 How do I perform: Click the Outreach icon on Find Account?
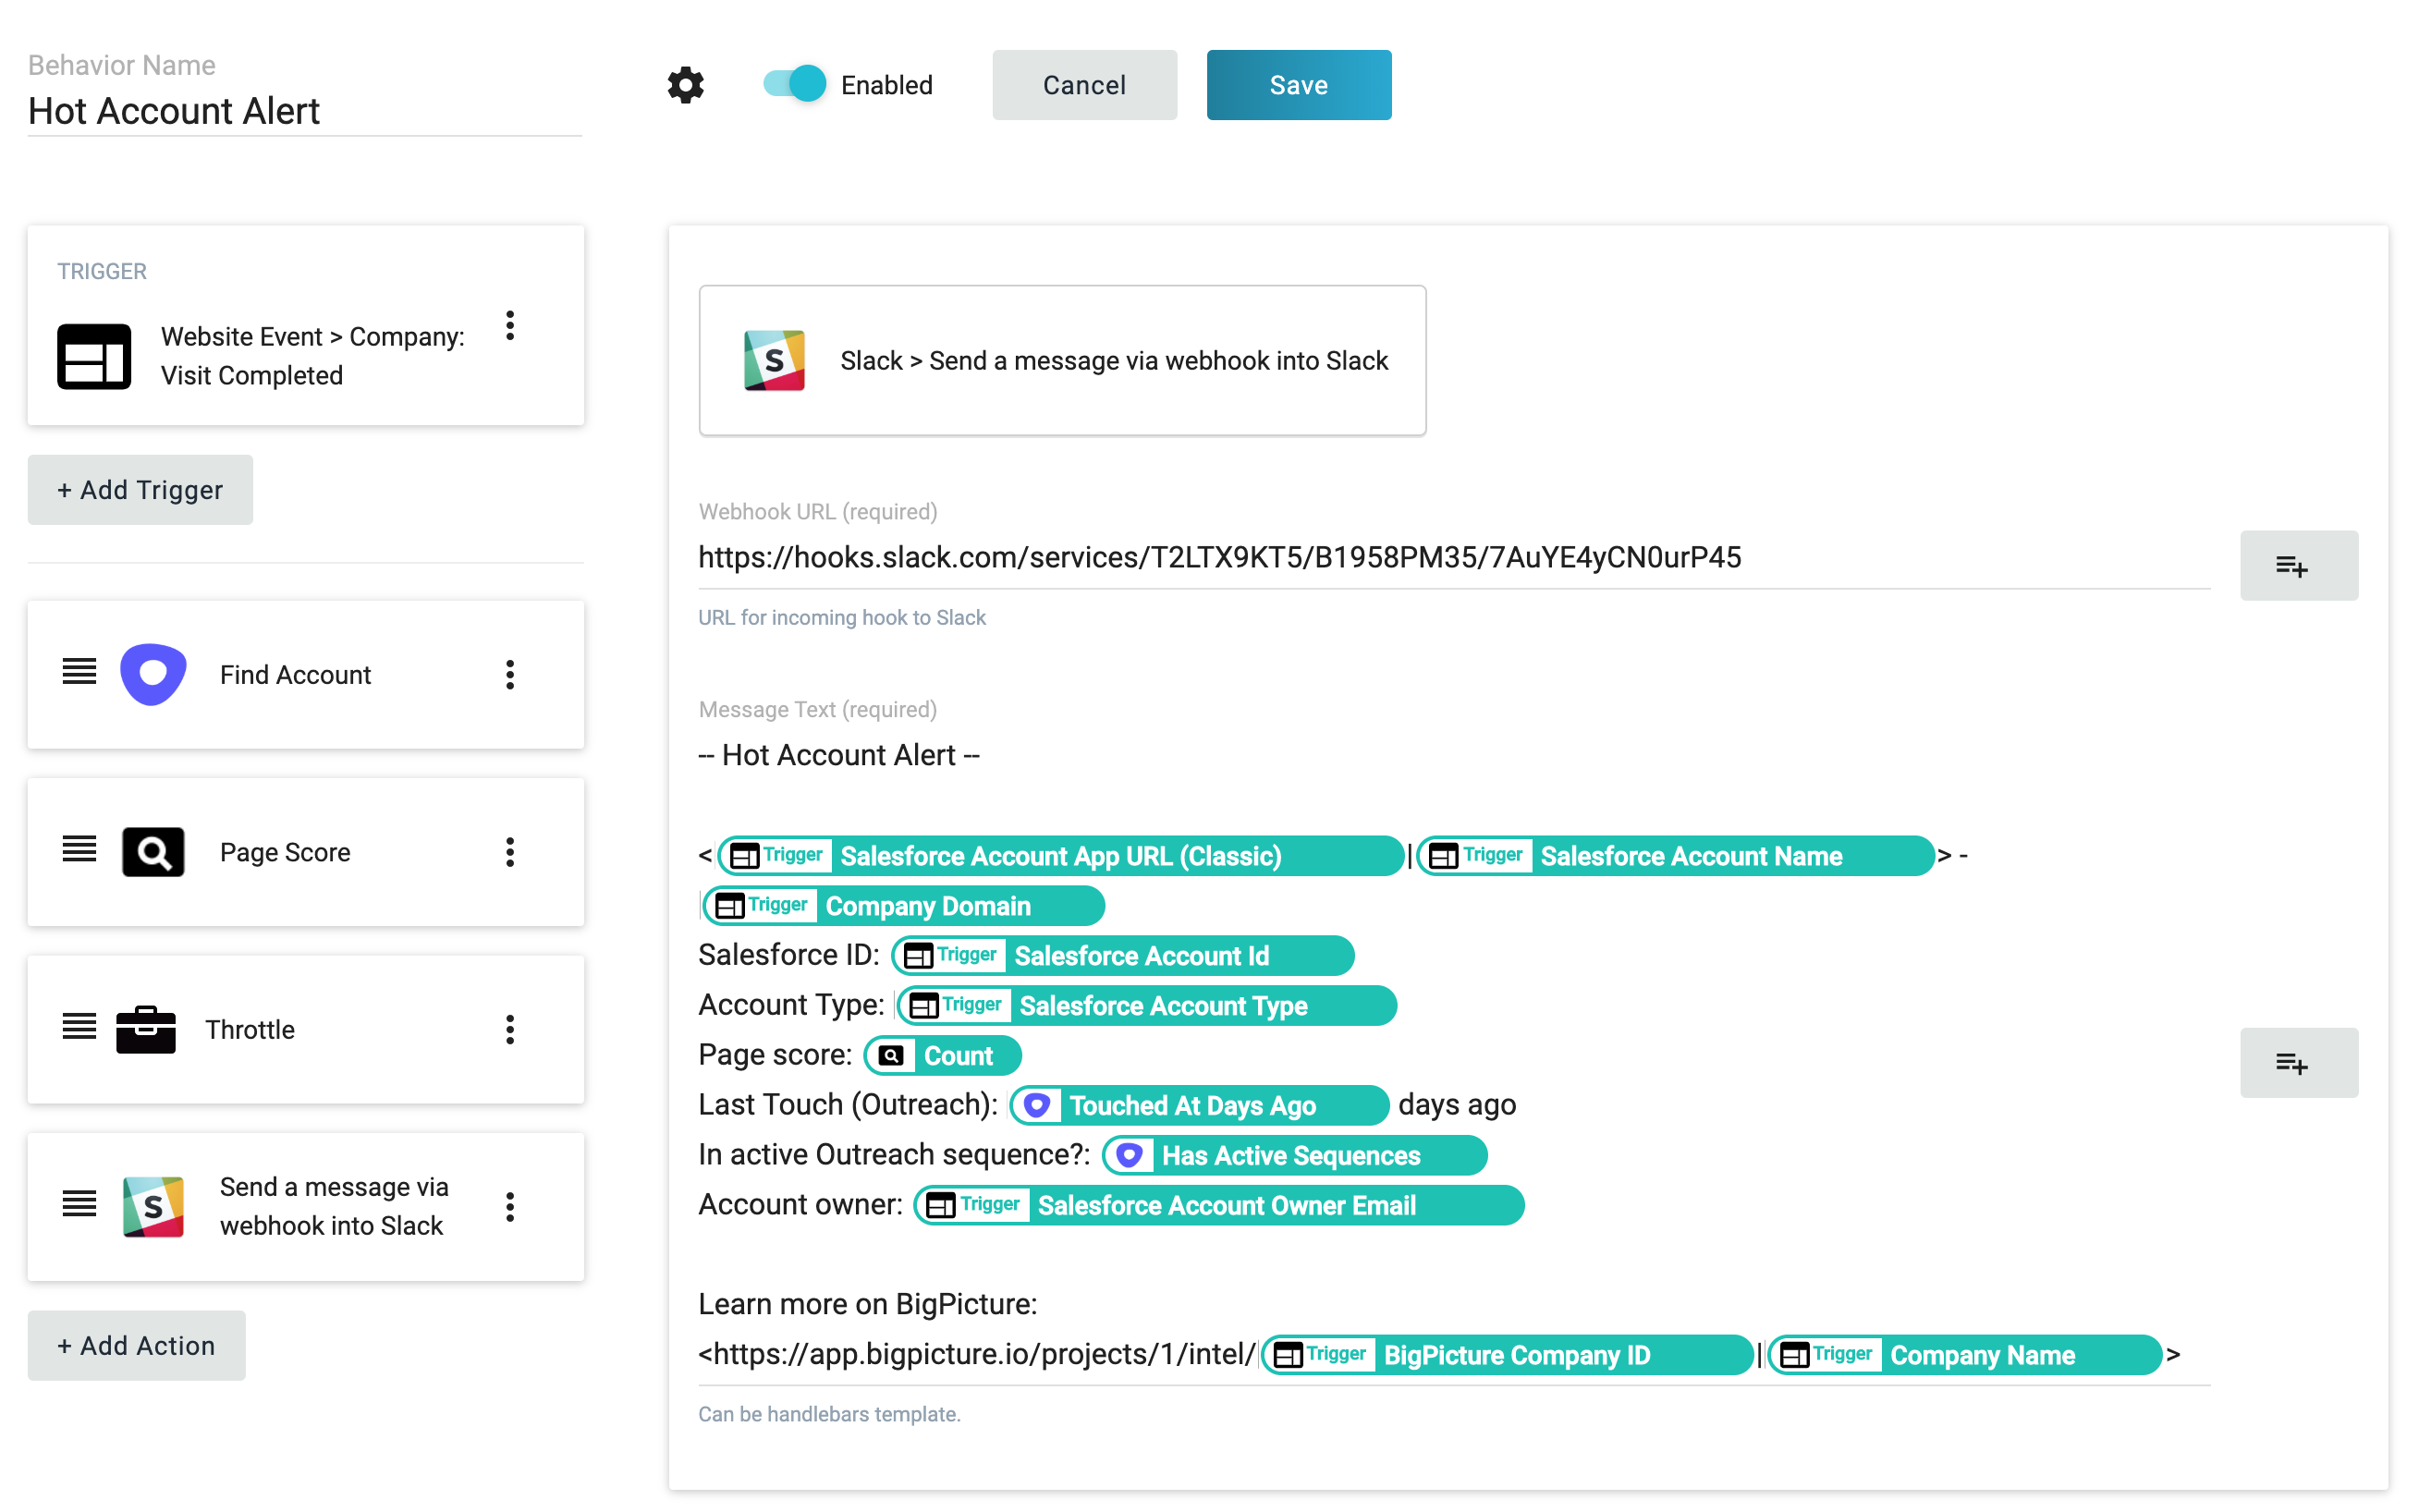tap(153, 674)
